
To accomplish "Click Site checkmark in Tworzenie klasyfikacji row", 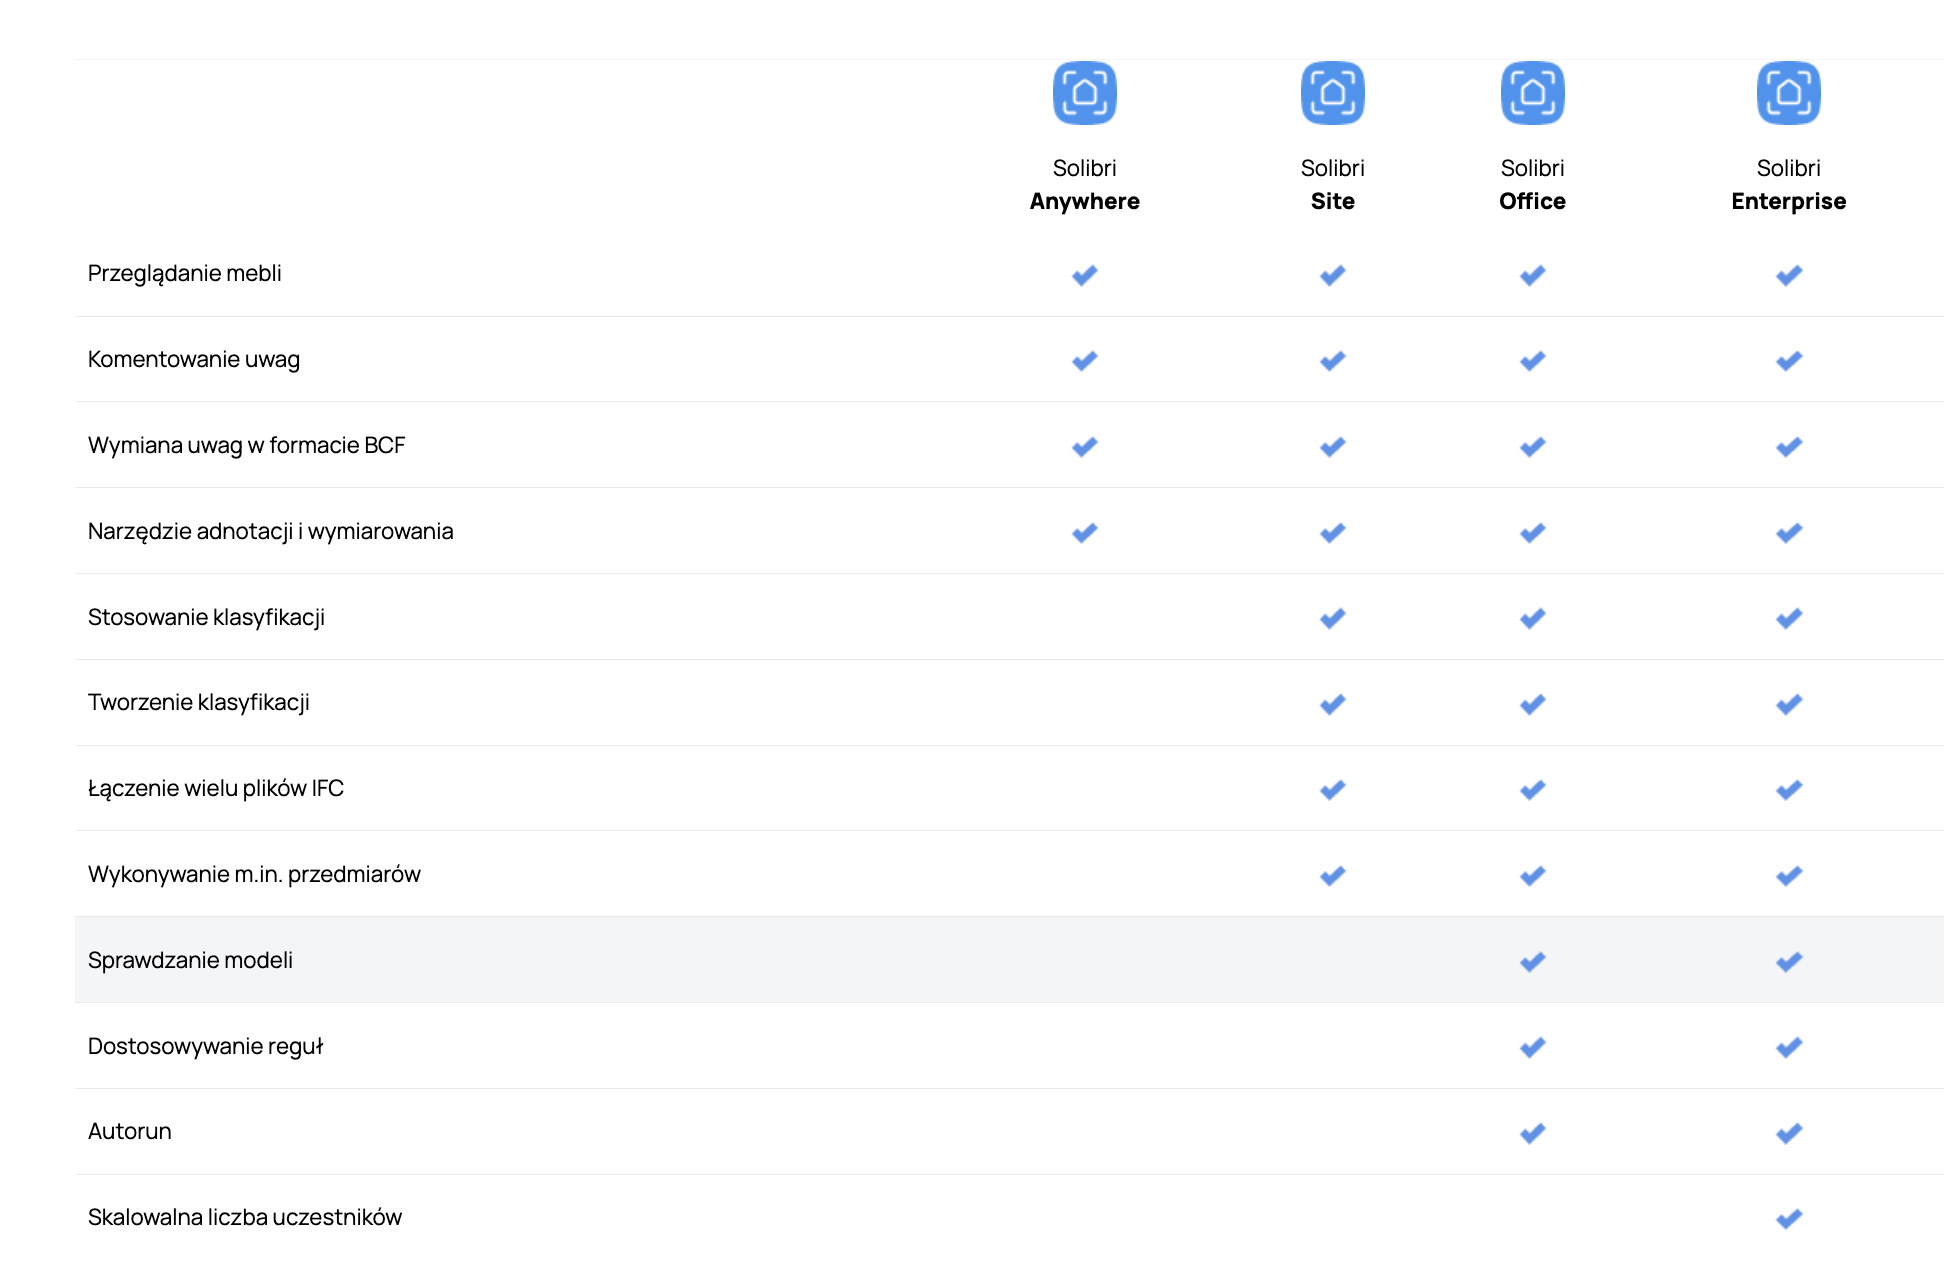I will point(1332,705).
